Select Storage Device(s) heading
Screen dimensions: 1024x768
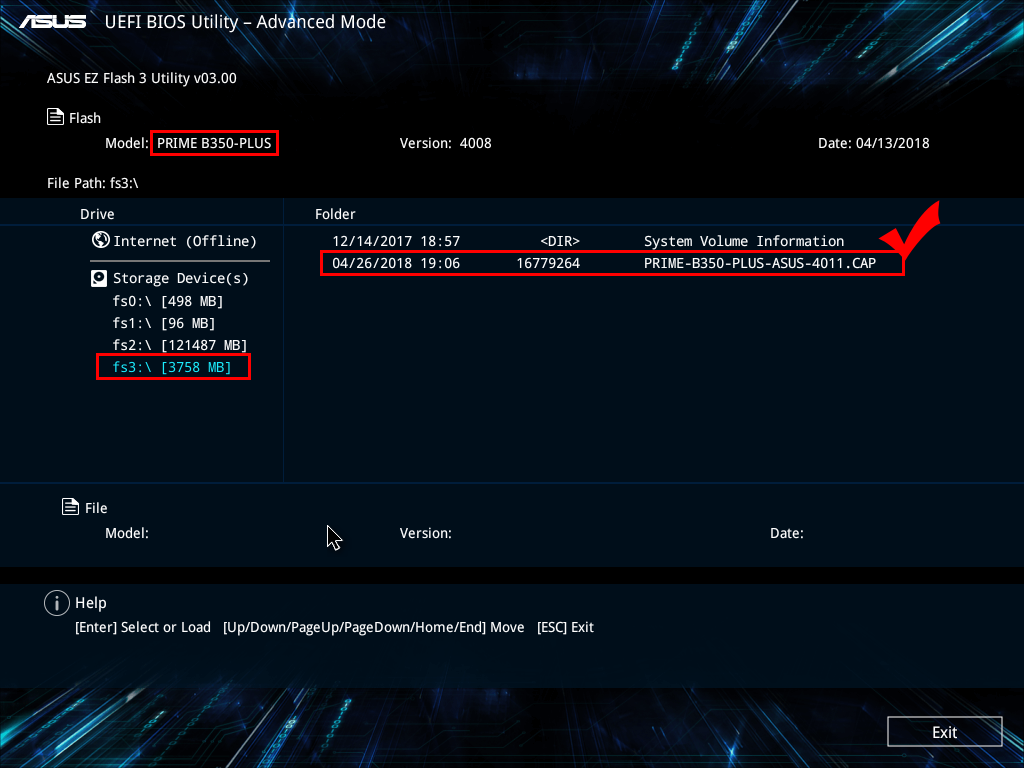(x=181, y=278)
